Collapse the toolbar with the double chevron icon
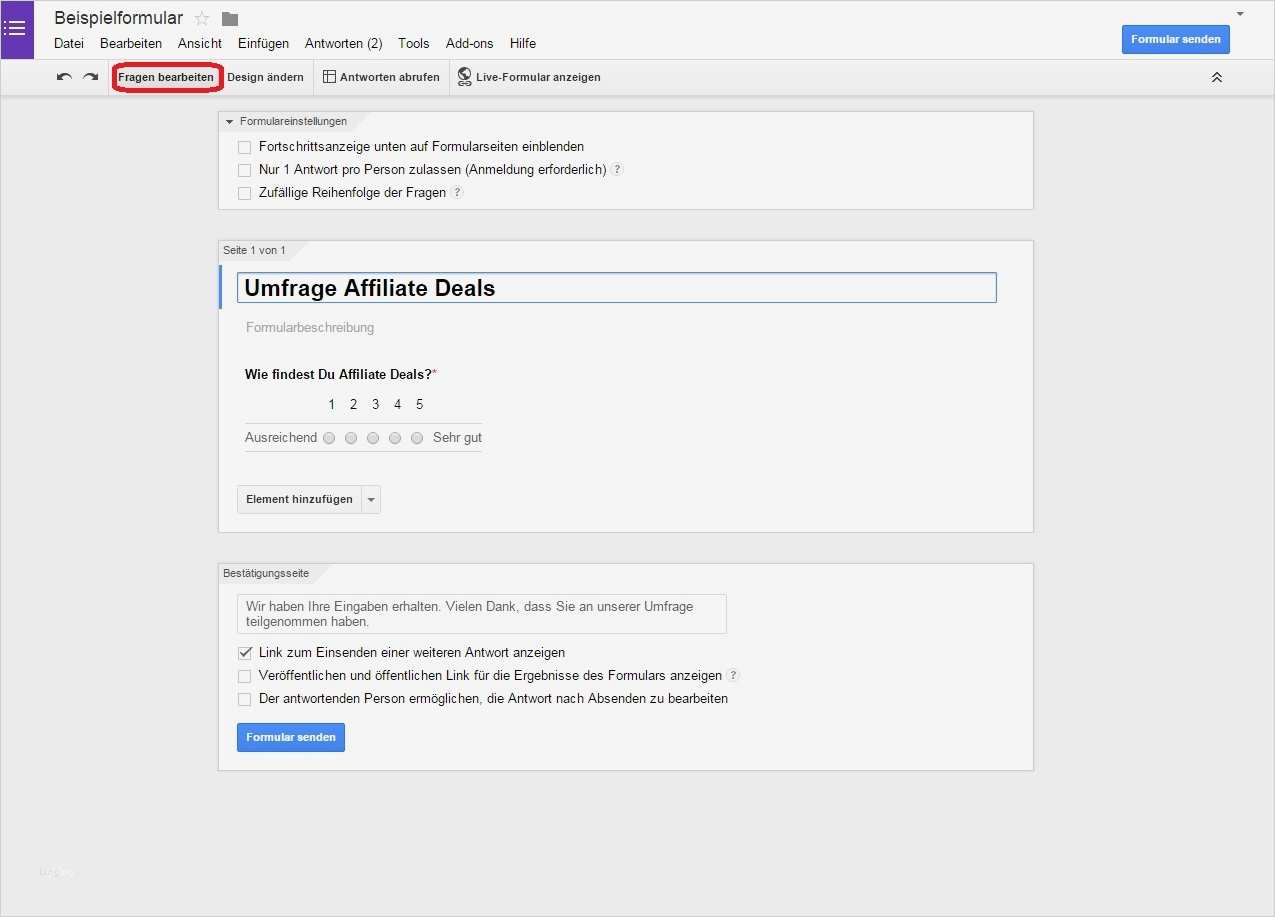1275x917 pixels. click(1217, 76)
